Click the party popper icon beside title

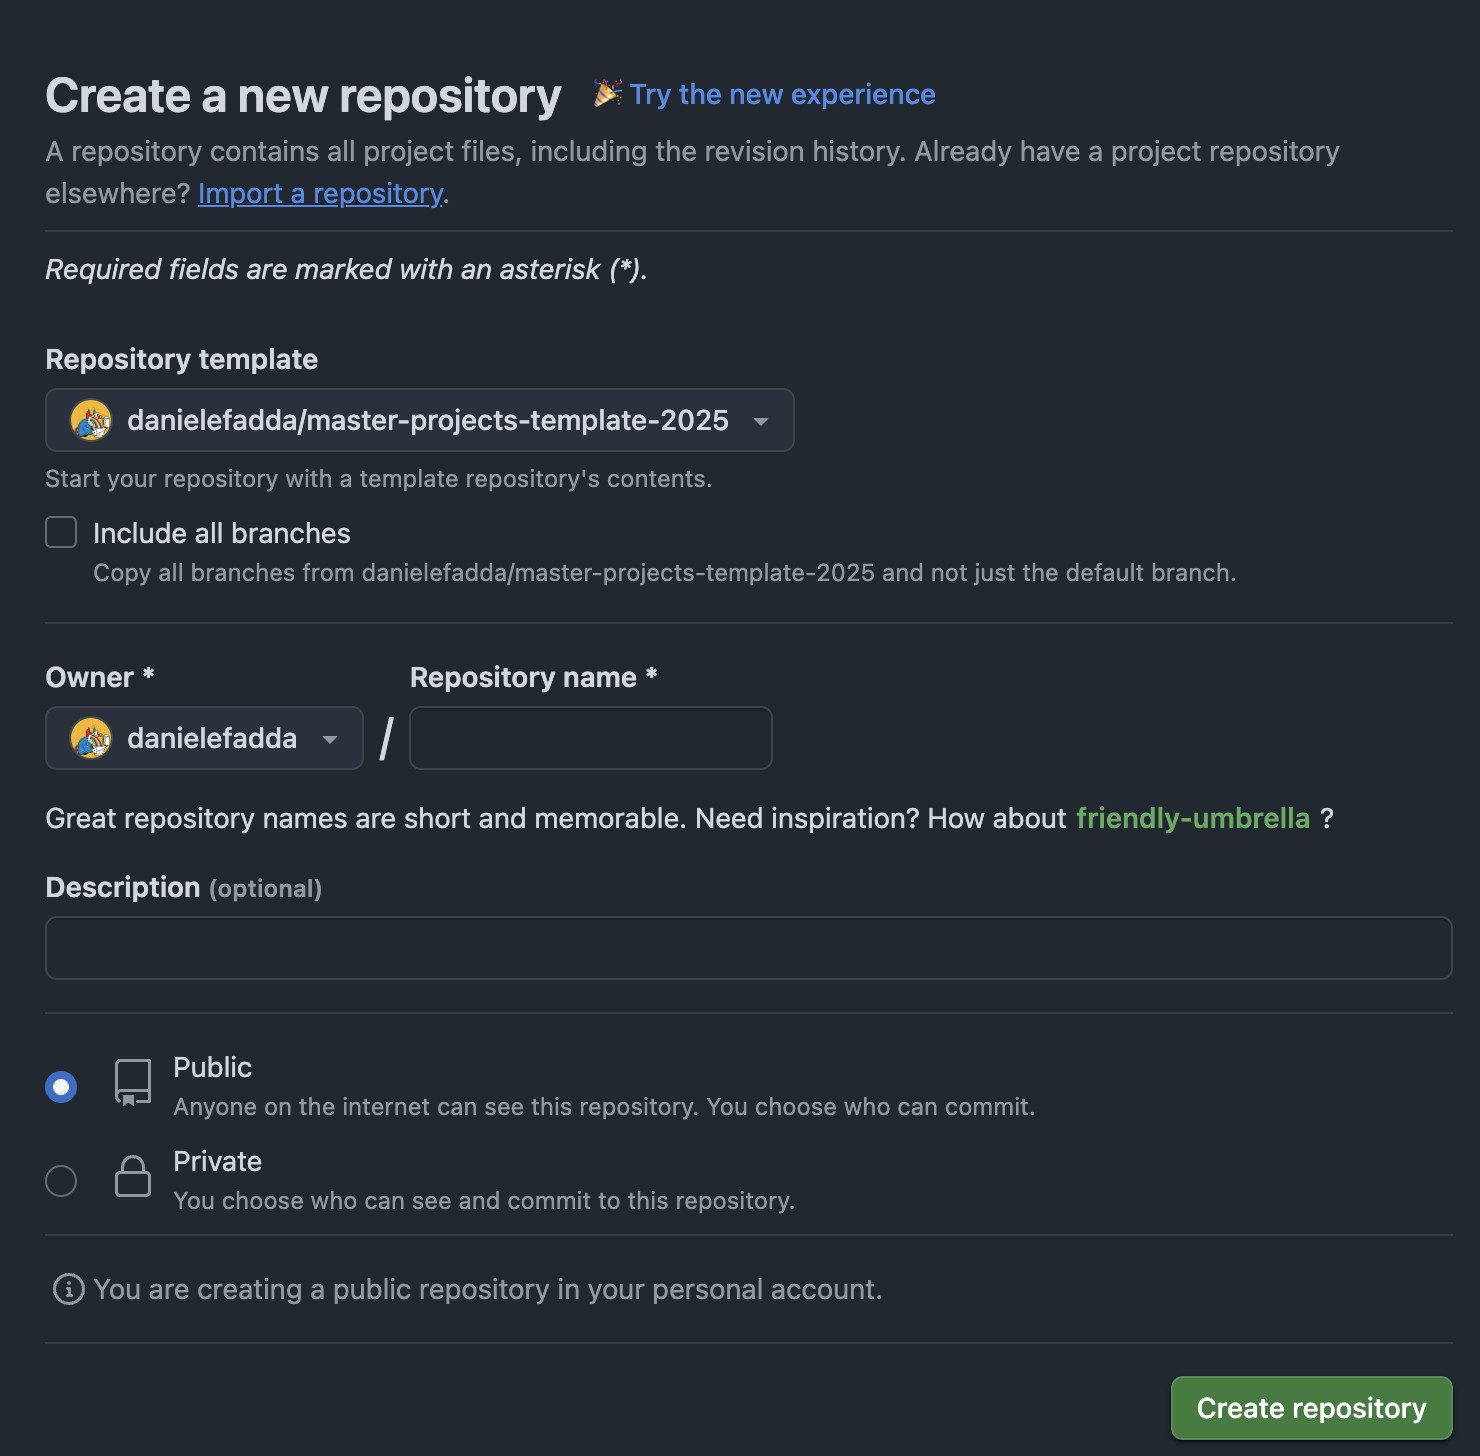click(607, 93)
